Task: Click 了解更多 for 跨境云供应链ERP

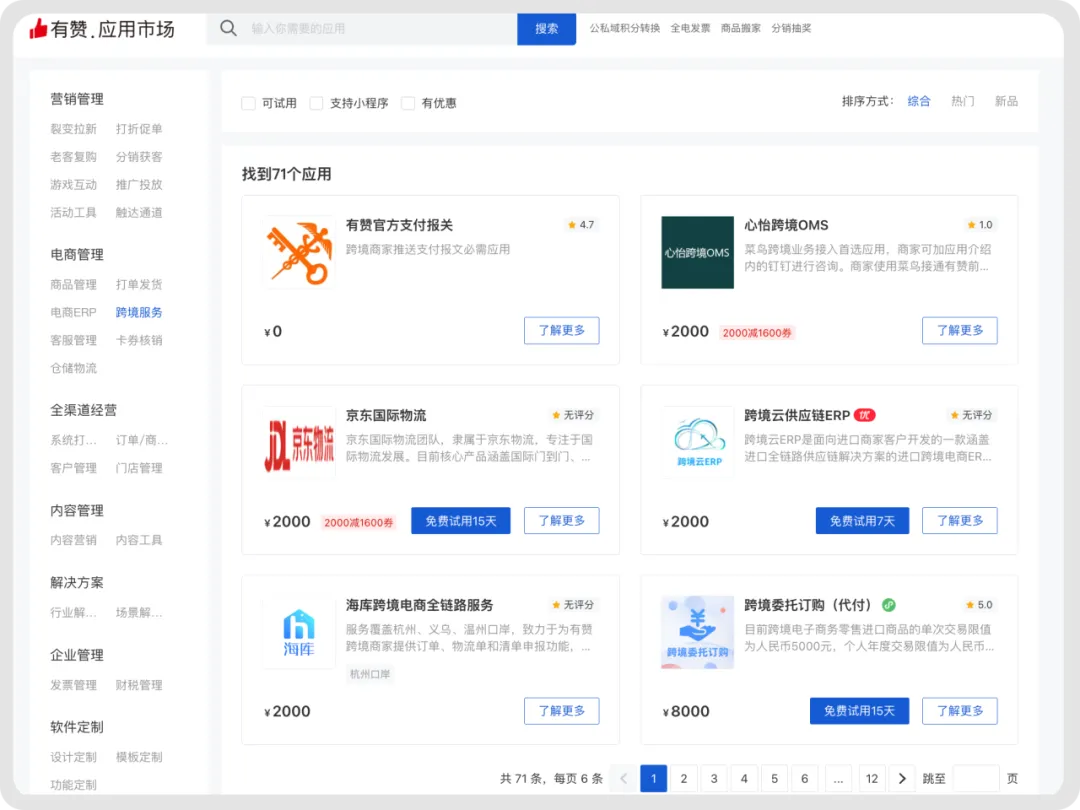Action: (959, 521)
